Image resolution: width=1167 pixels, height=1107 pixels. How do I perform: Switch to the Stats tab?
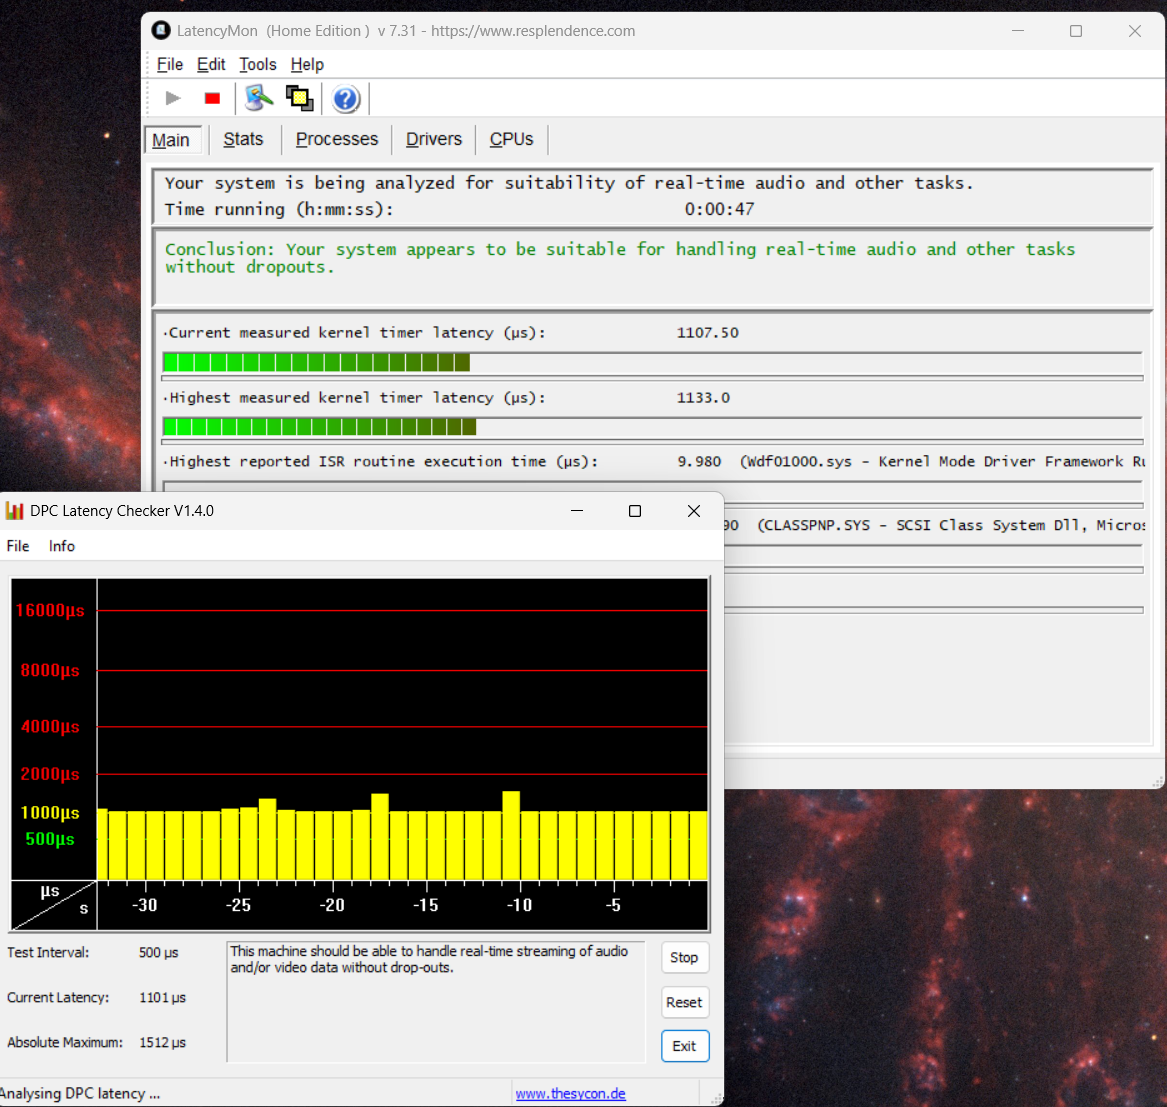[243, 139]
